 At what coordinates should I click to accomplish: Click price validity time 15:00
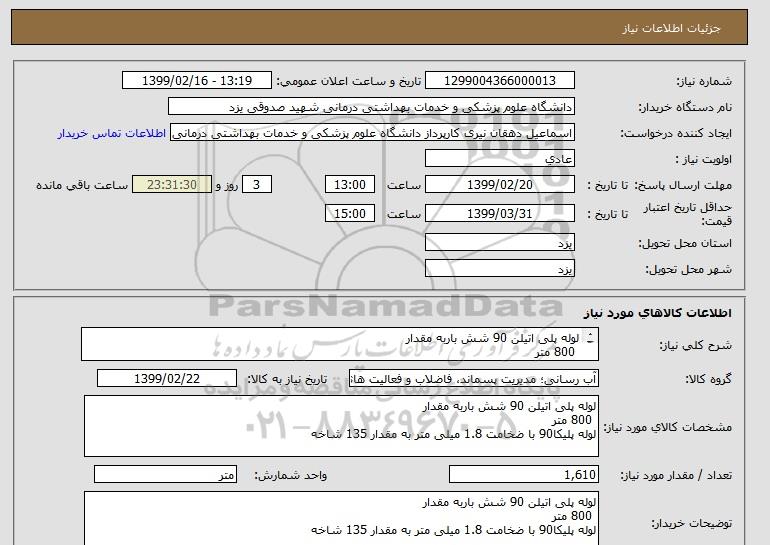[350, 214]
